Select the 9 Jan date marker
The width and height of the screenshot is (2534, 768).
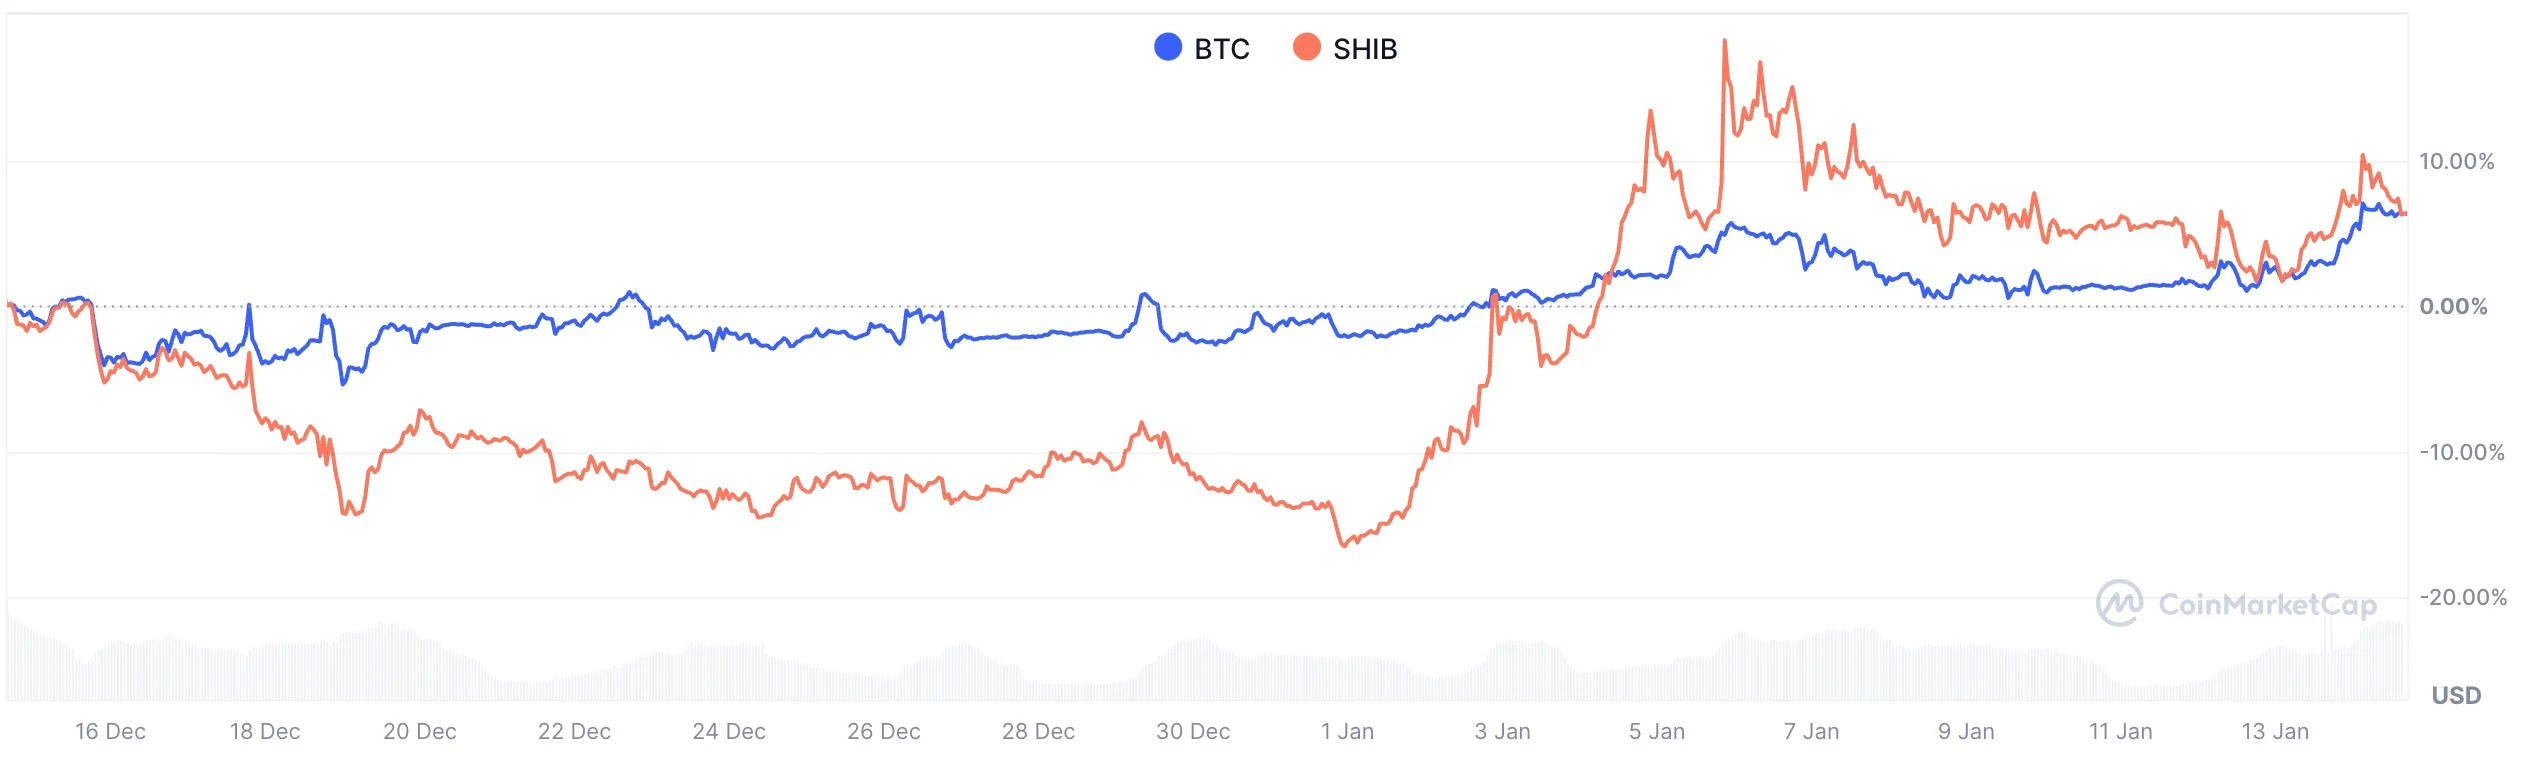tap(1966, 731)
